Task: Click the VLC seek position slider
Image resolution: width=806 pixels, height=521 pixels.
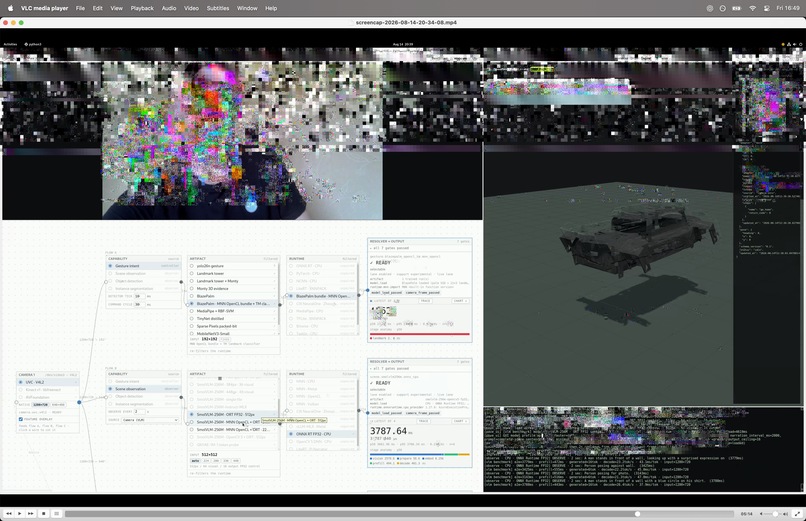Action: (x=399, y=514)
